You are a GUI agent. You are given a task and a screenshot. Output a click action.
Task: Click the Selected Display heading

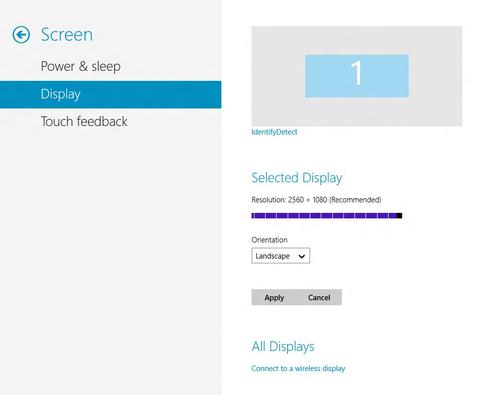(297, 178)
